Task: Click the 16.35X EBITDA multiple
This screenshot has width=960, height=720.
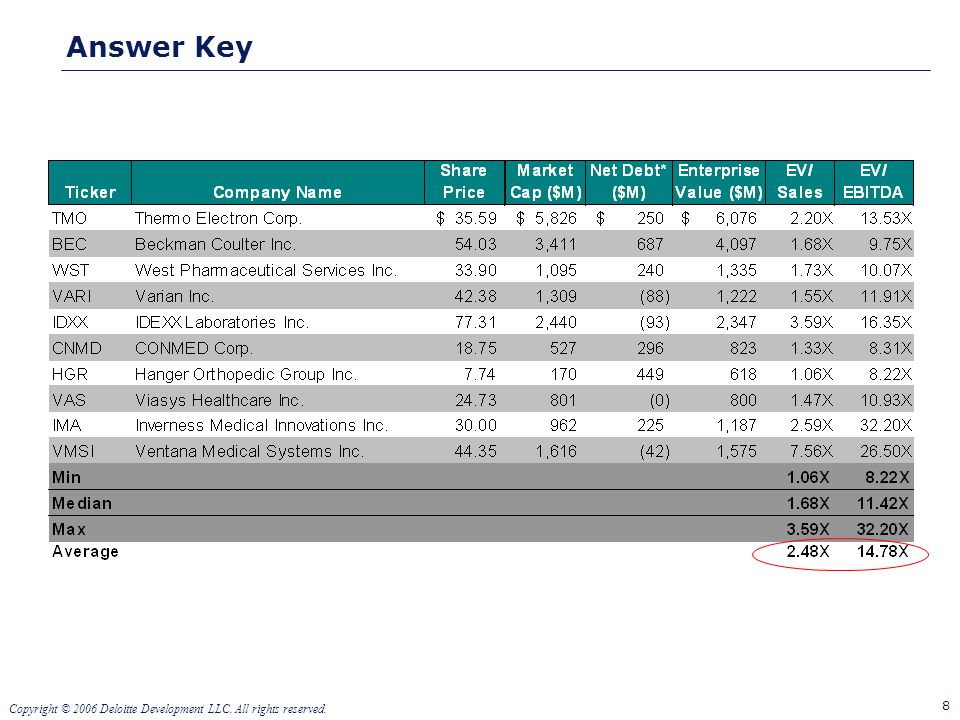Action: pyautogui.click(x=886, y=322)
